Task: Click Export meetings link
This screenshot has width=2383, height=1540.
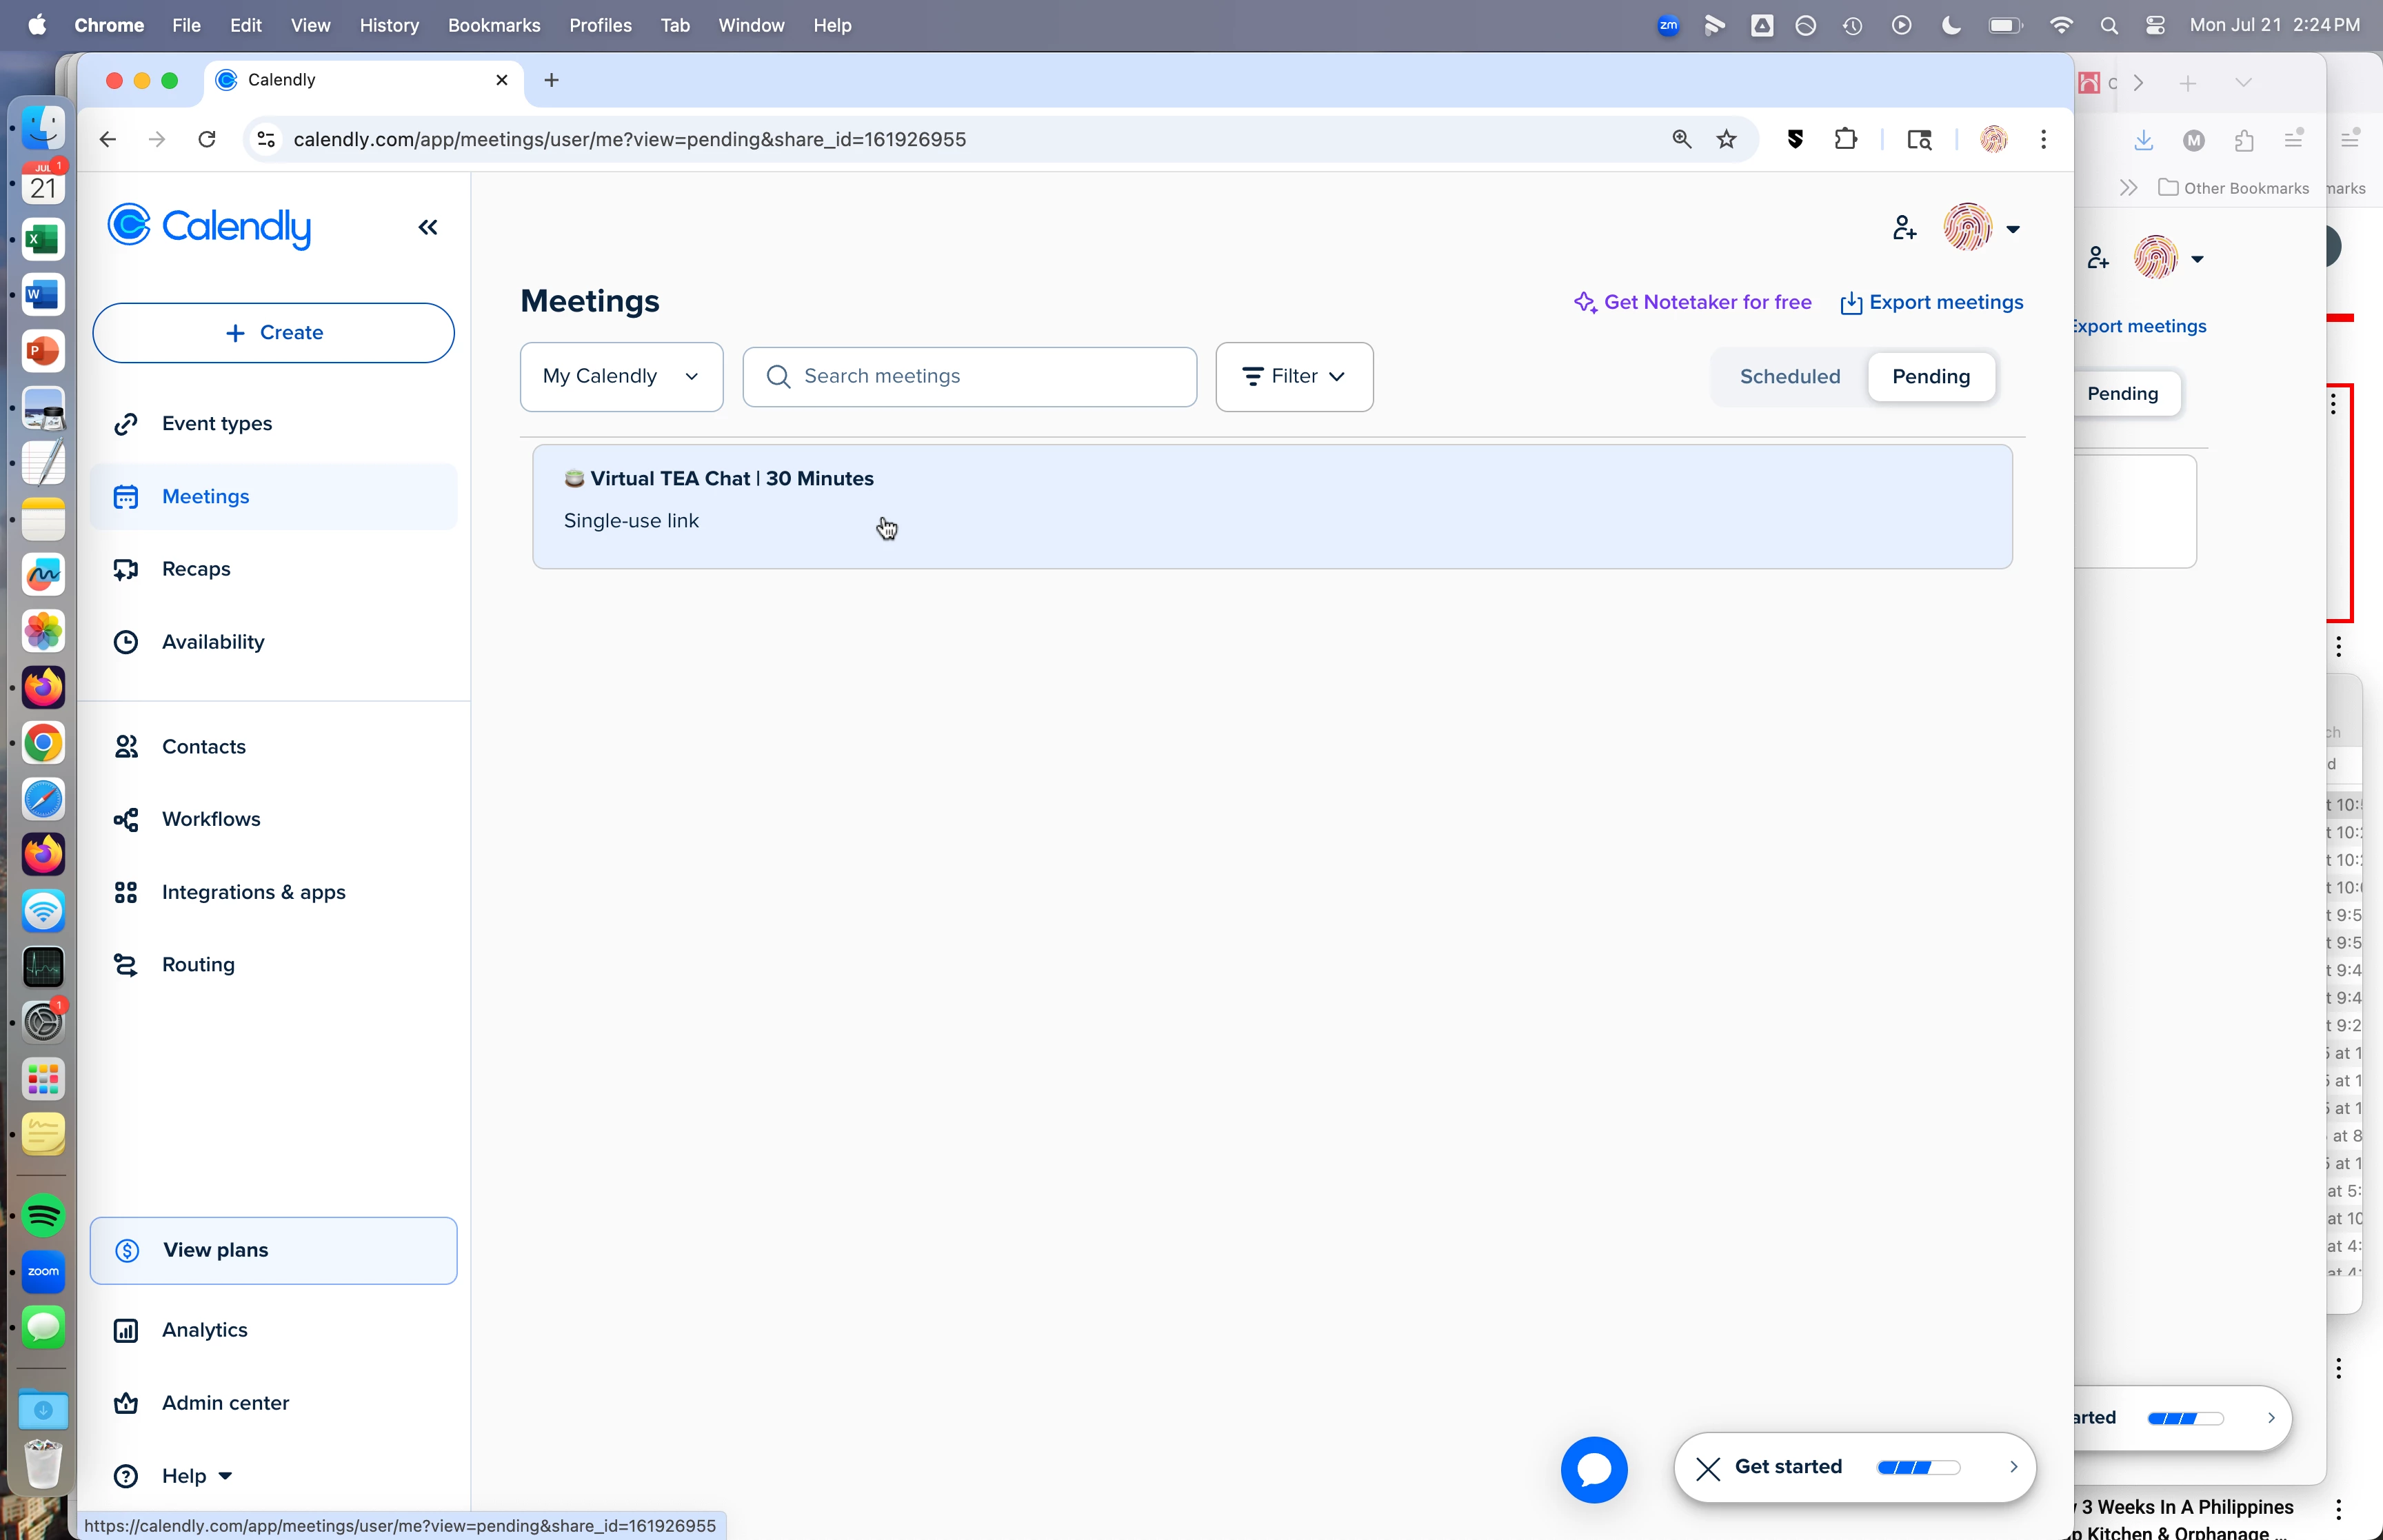Action: [x=1932, y=302]
